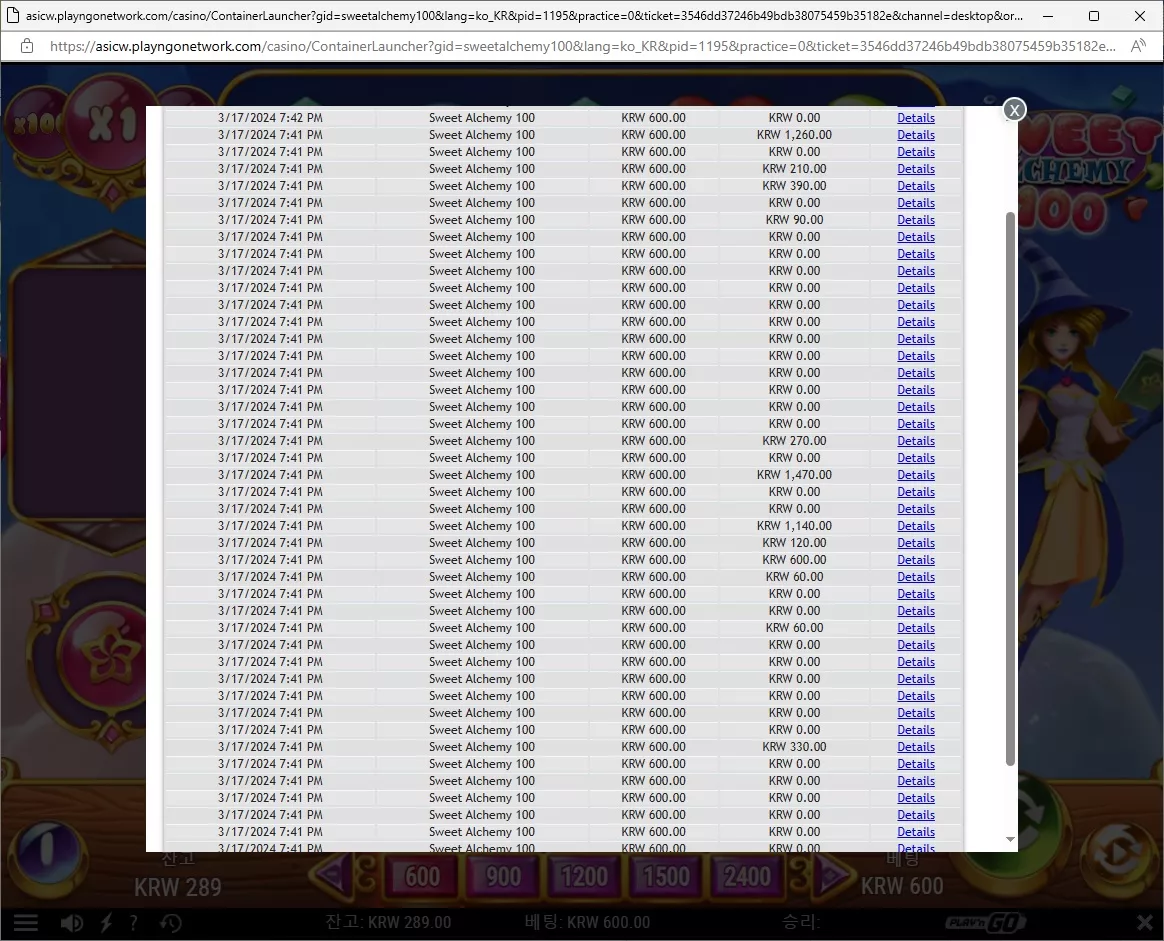
Task: Select the 600 bet value
Action: point(422,876)
